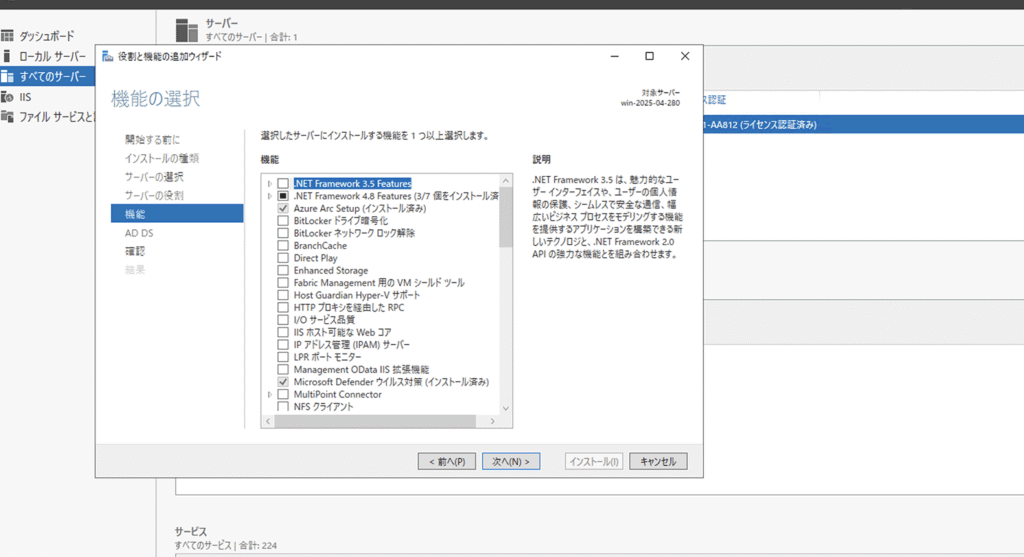Expand the .NET Framework 3.5 Features node
Screen dimensions: 1024x557
pyautogui.click(x=269, y=184)
